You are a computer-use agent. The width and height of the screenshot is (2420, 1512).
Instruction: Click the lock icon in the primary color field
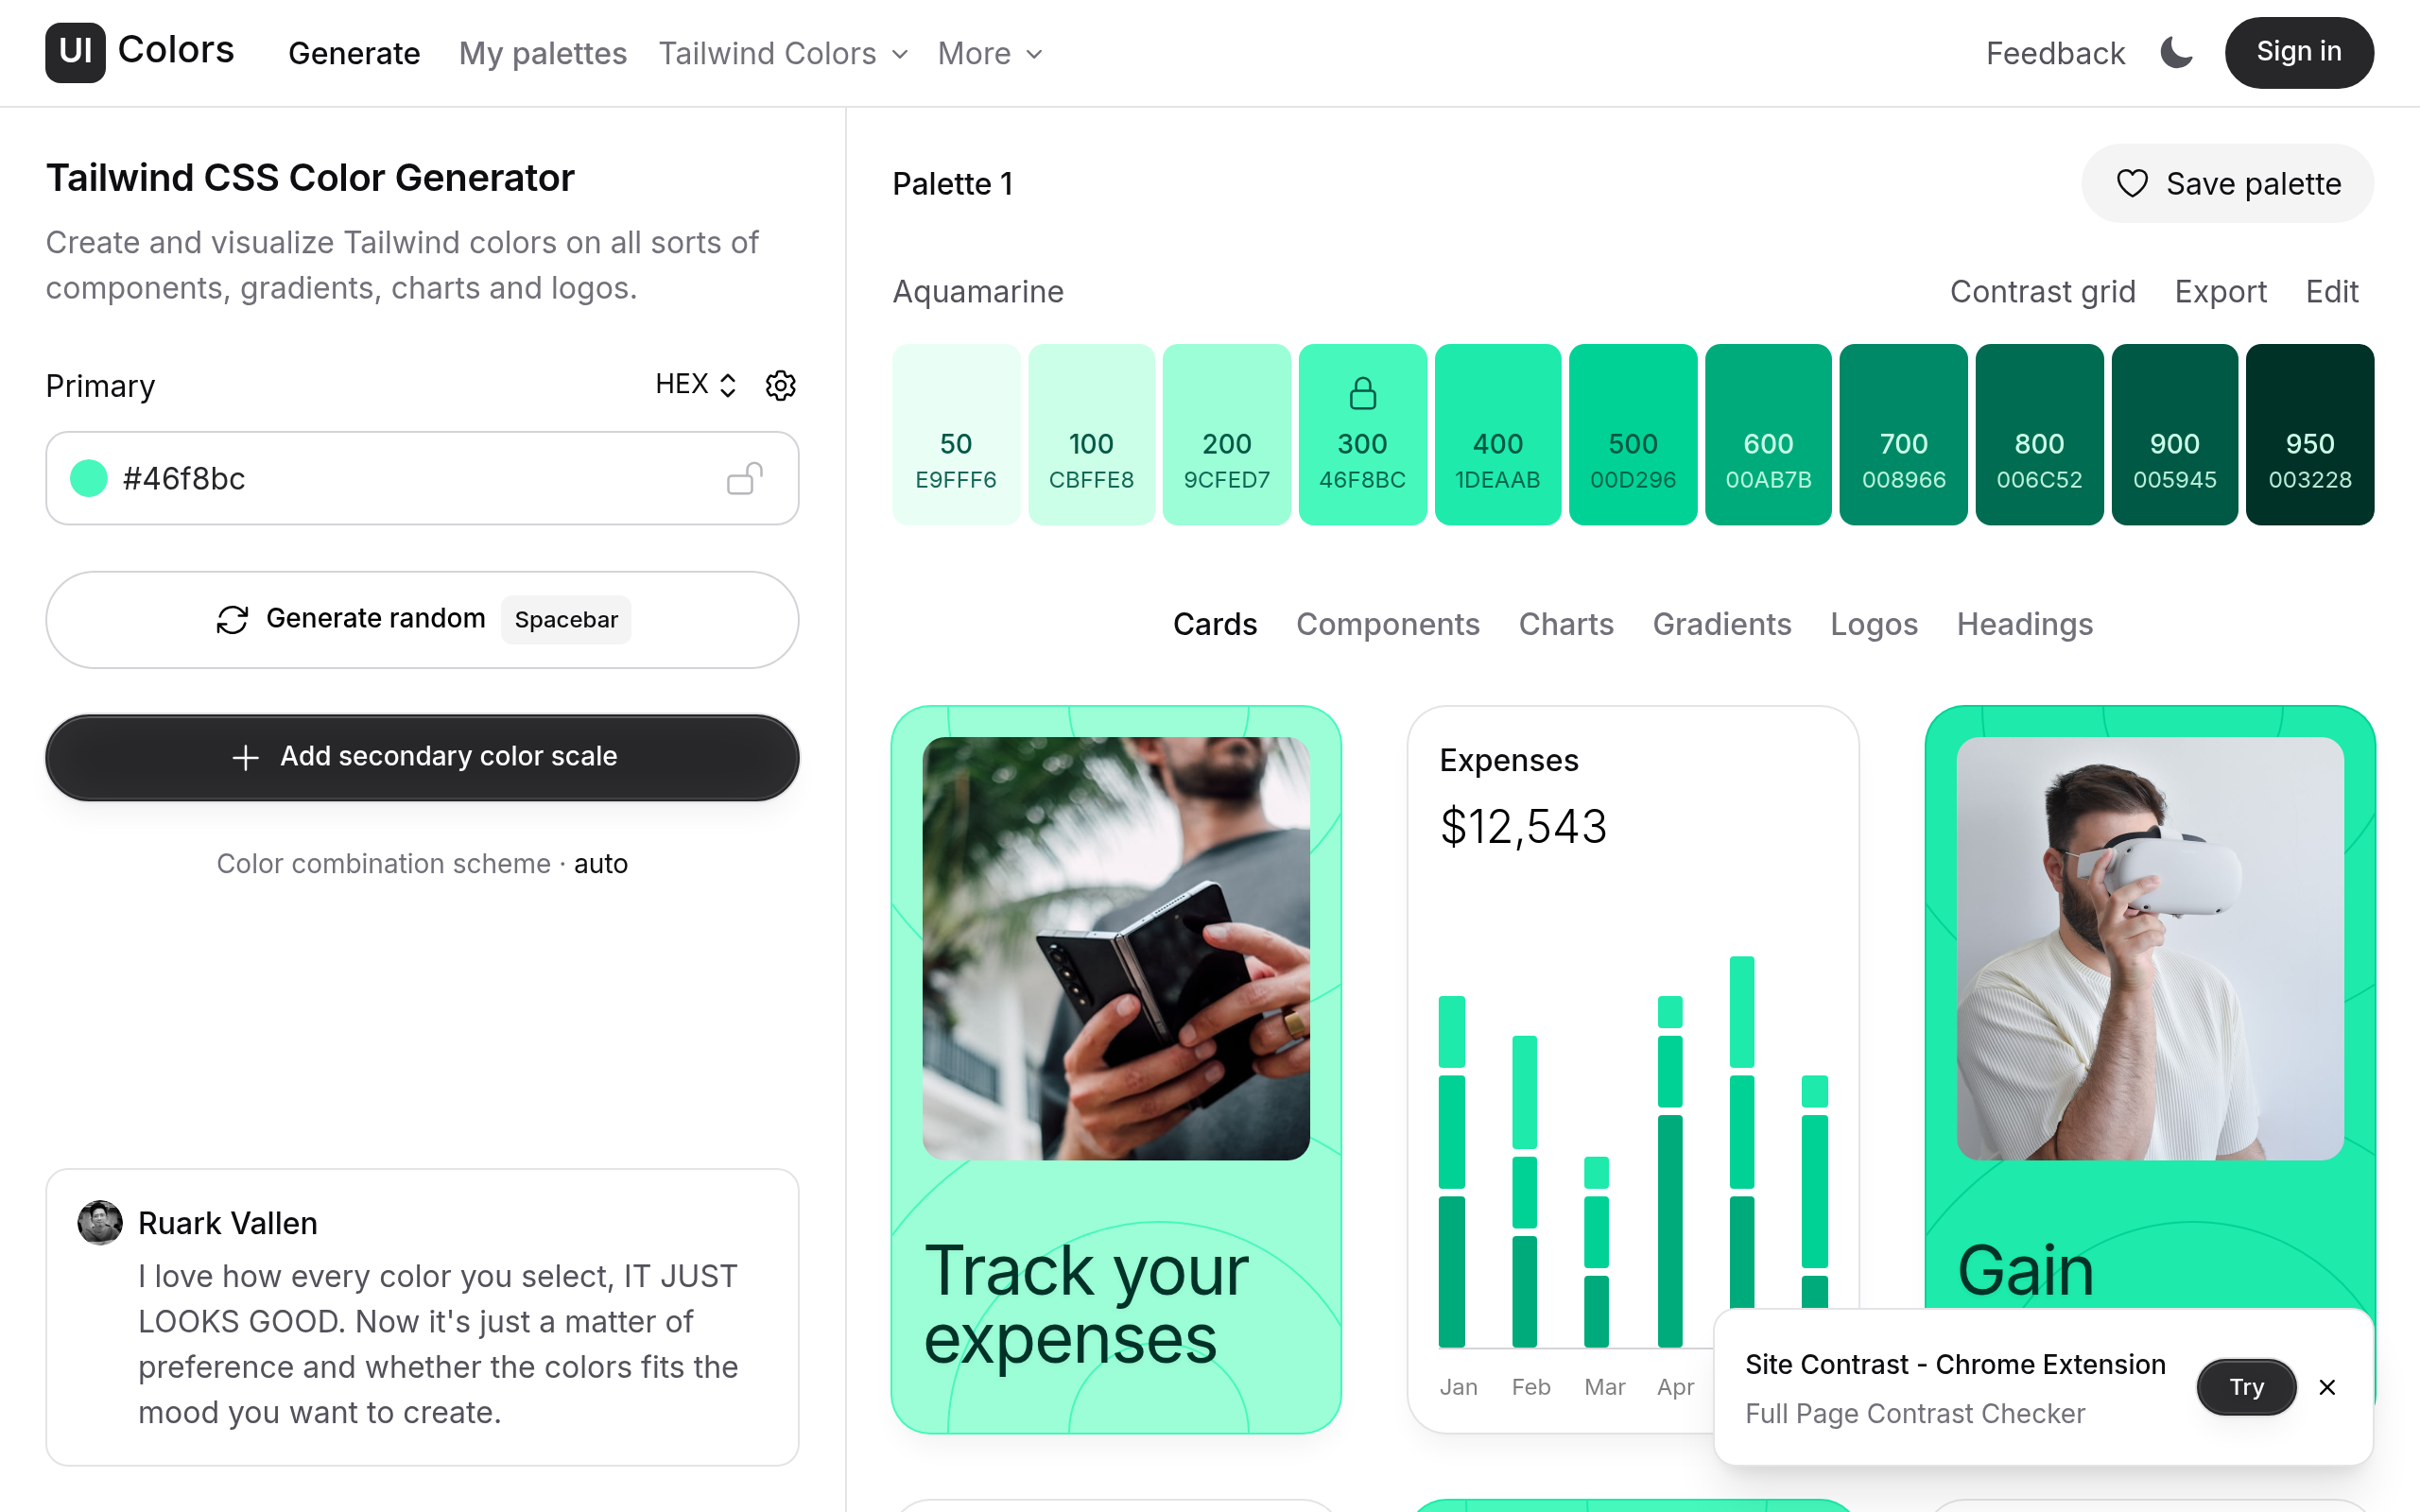[743, 478]
